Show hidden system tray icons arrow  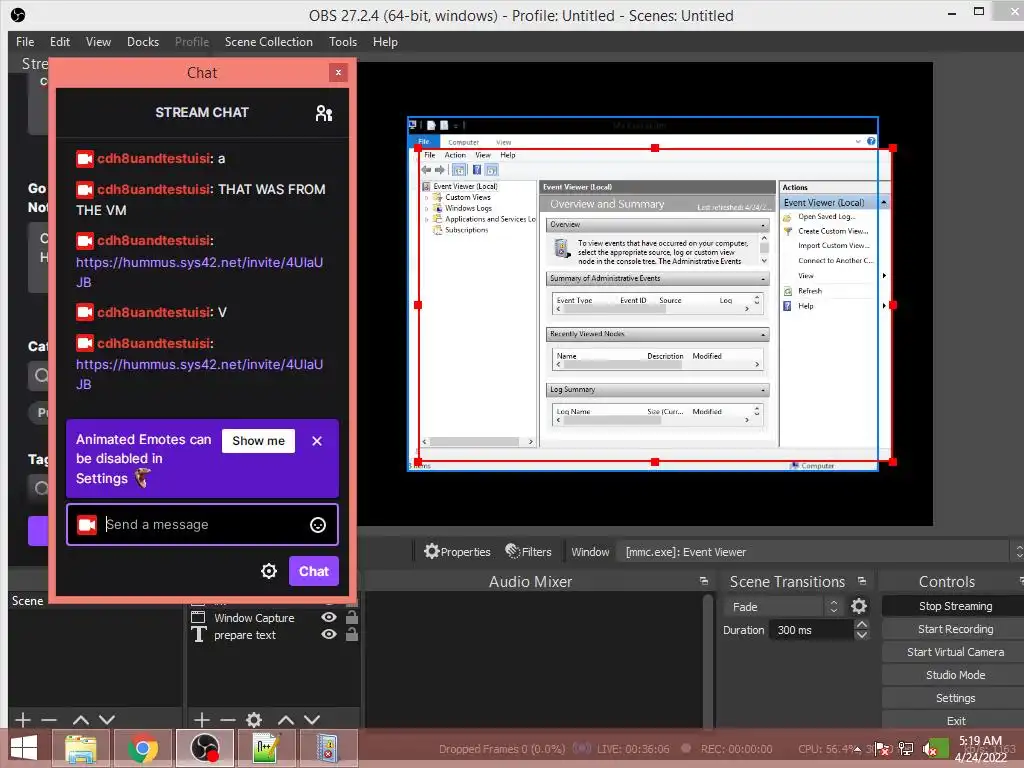click(857, 750)
